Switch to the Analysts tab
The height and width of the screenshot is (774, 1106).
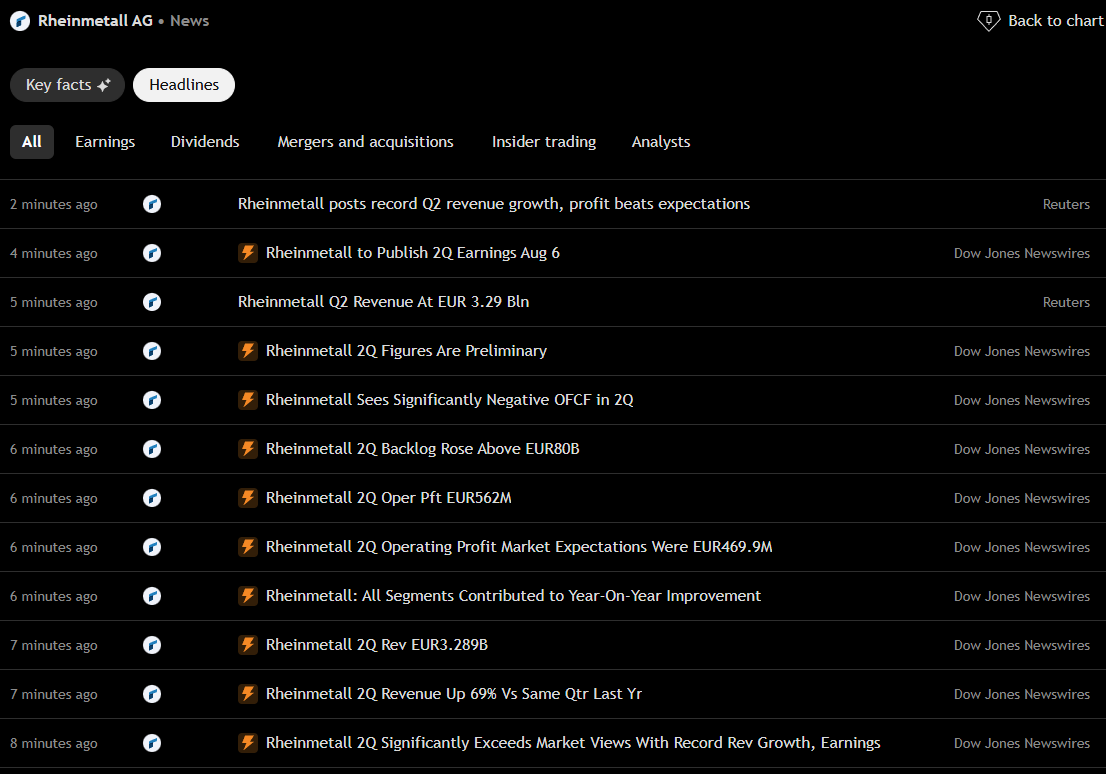[x=661, y=142]
